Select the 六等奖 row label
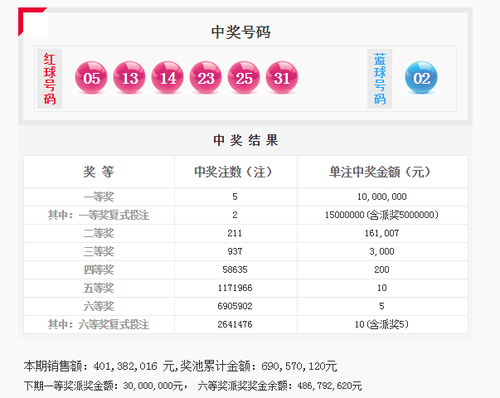Viewport: 500px width, 398px height. [x=99, y=306]
